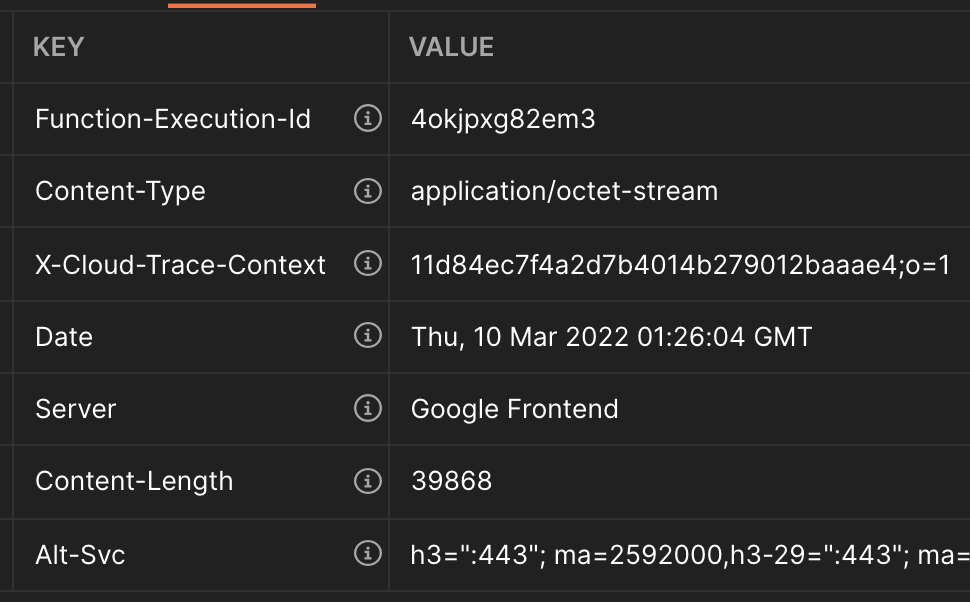Click the KEY column header

pyautogui.click(x=58, y=47)
